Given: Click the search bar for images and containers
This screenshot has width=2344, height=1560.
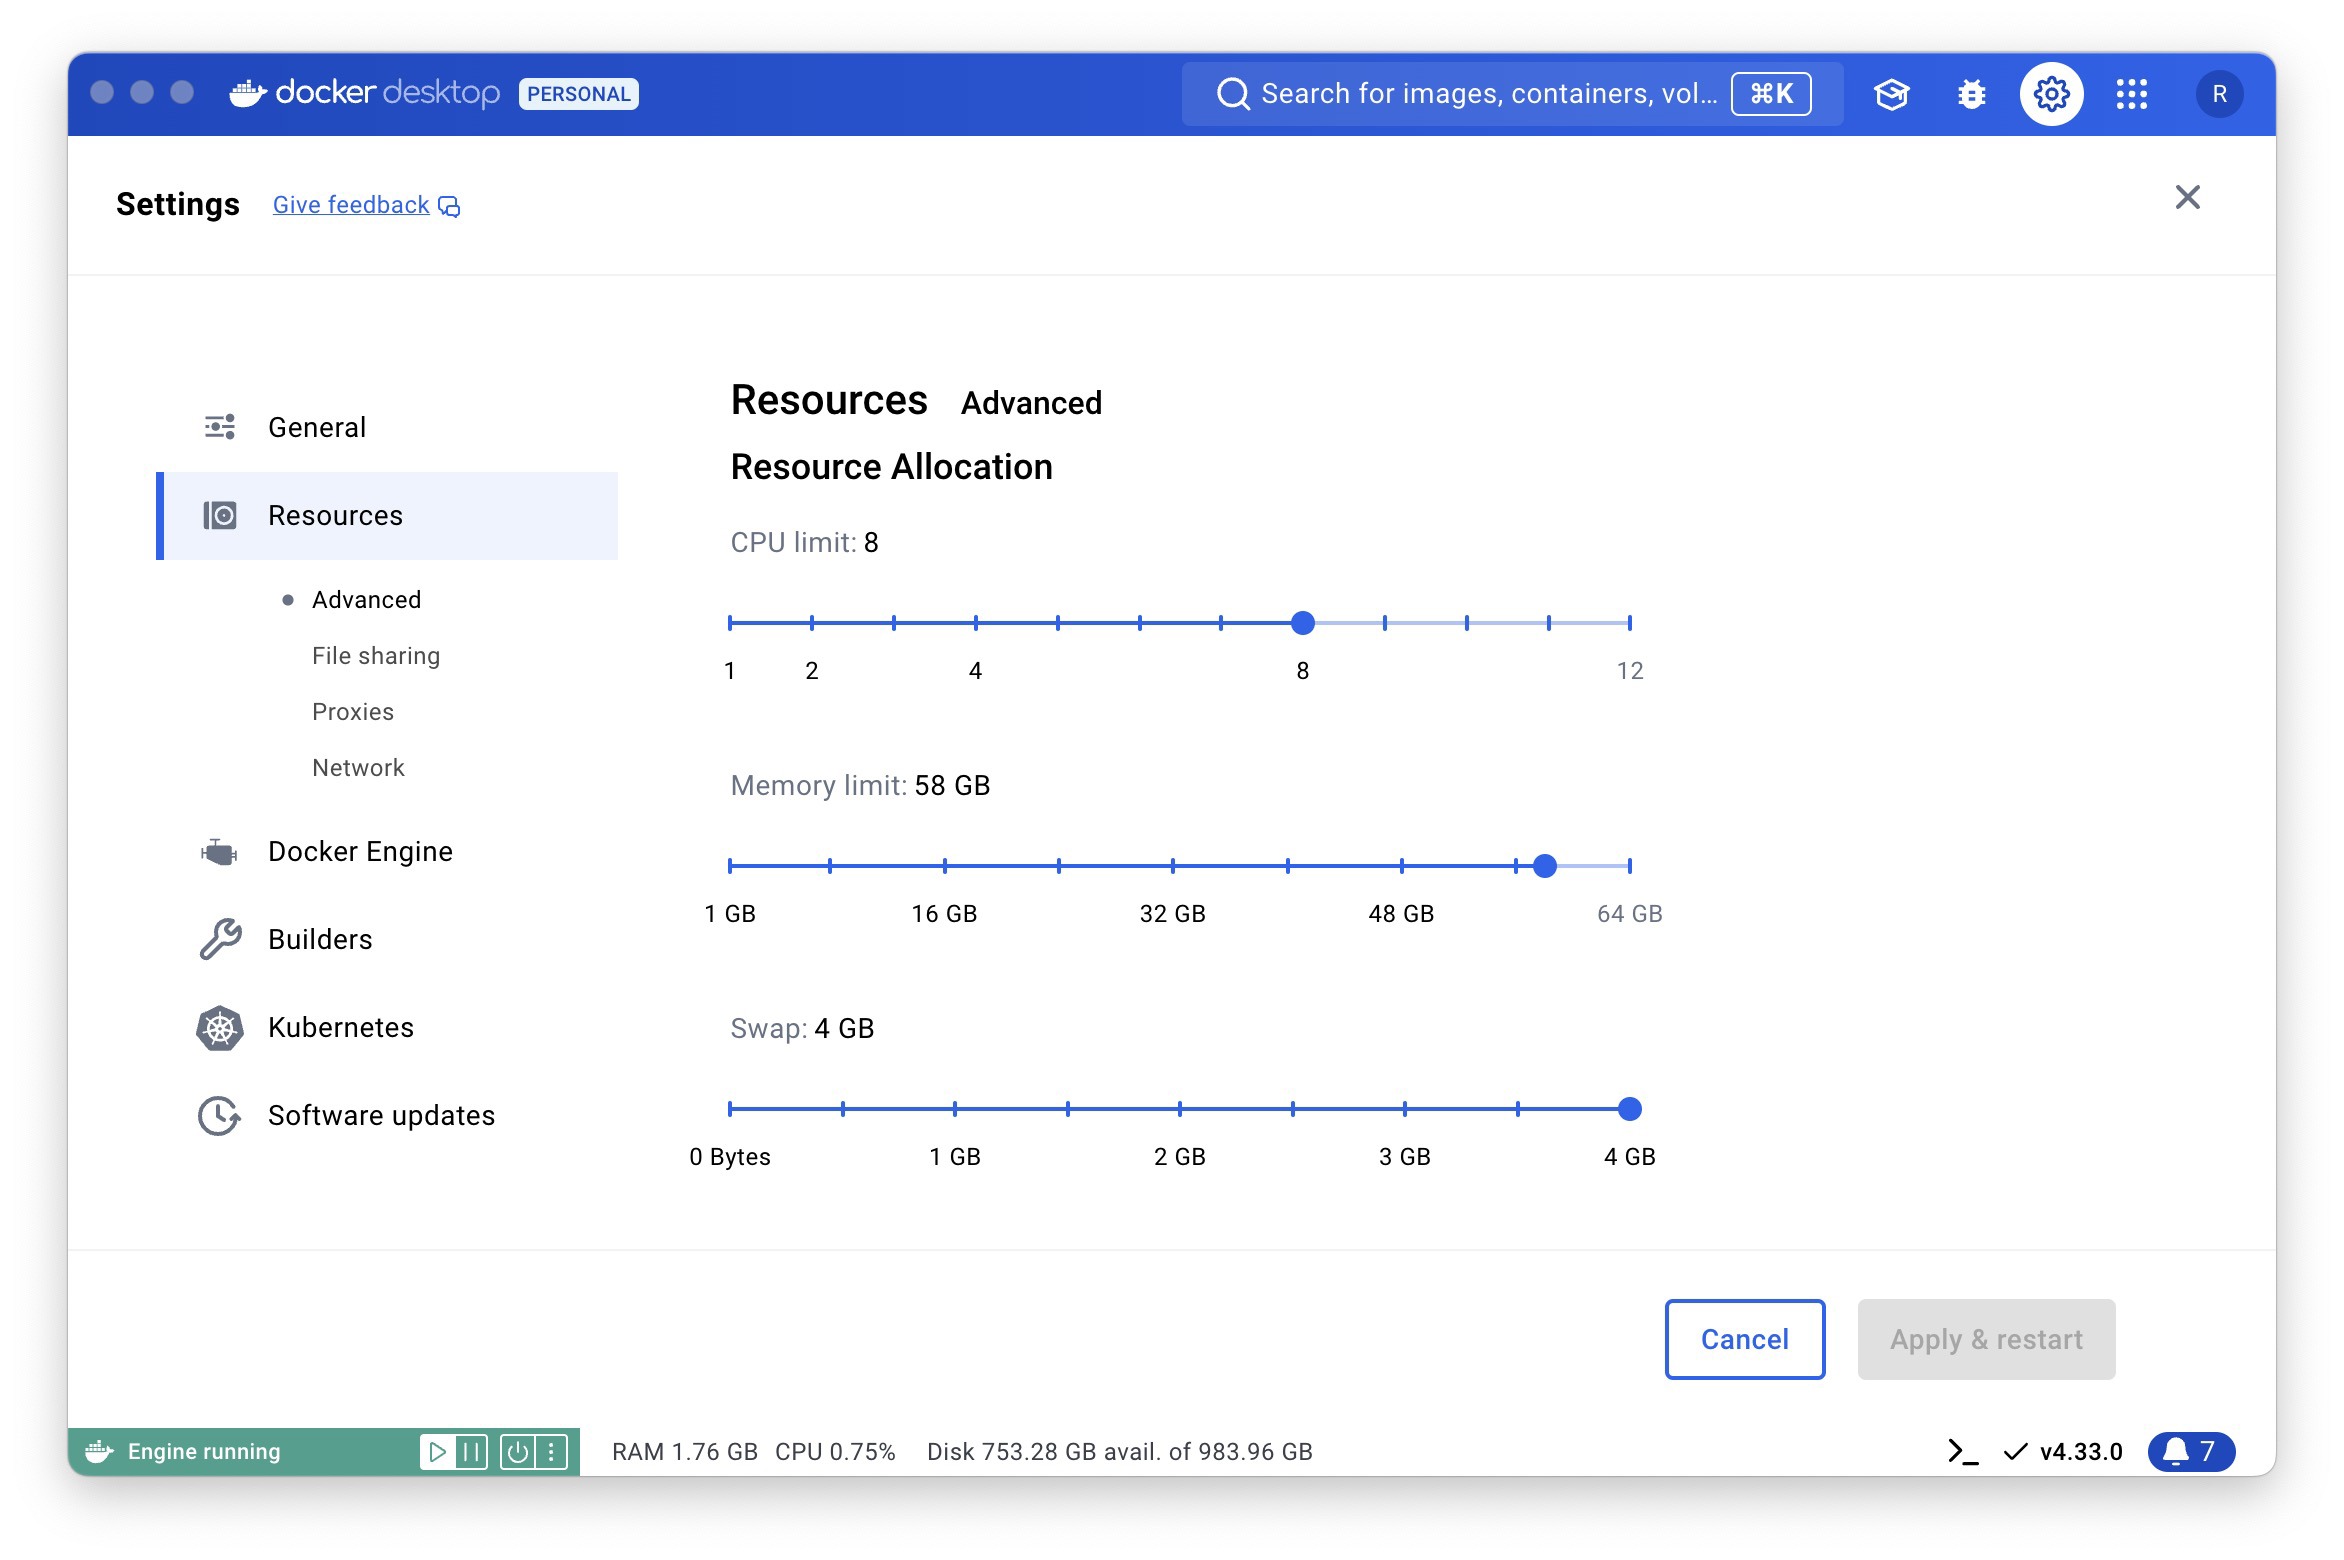Looking at the screenshot, I should [x=1486, y=91].
